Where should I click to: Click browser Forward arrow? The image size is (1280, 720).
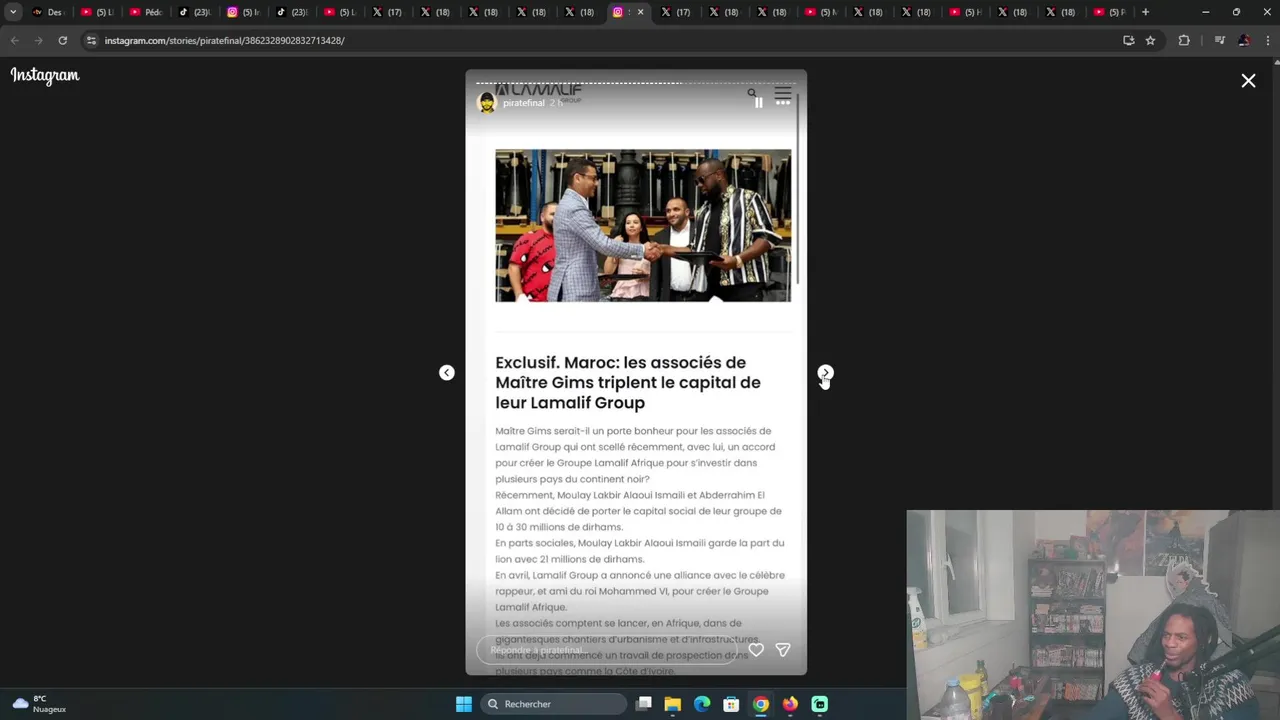pyautogui.click(x=38, y=40)
